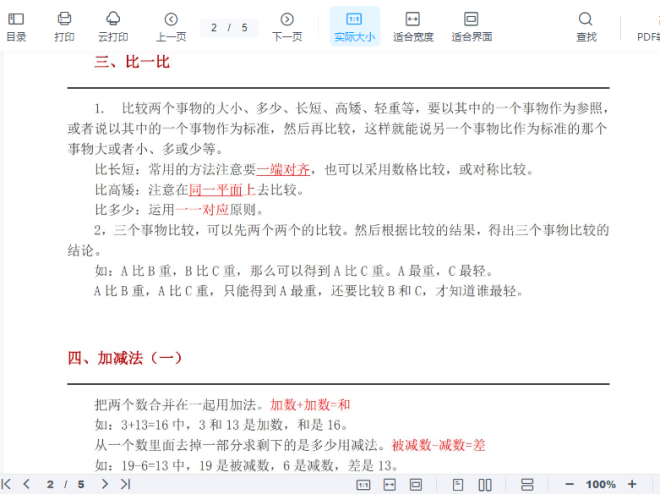Open the 查找 search tool
Screen dimensions: 660x500
tap(586, 26)
